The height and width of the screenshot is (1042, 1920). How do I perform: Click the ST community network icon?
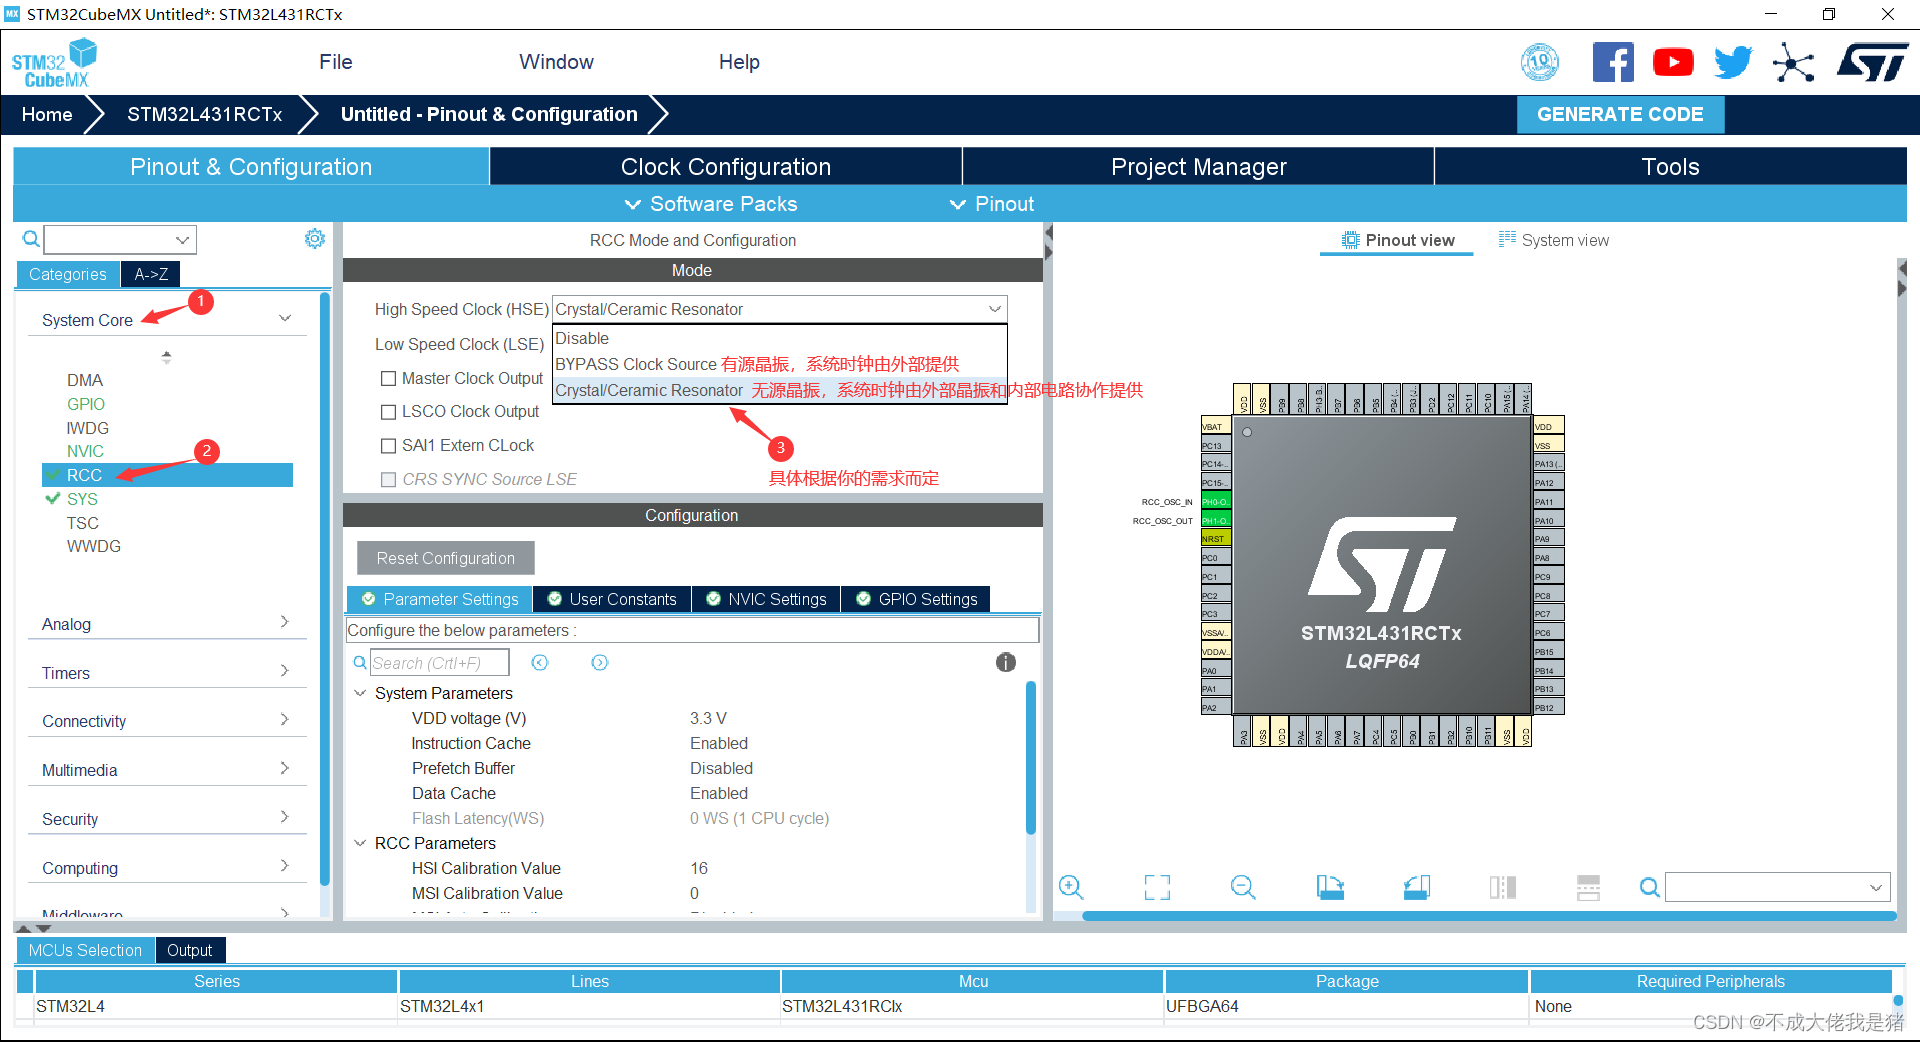[1793, 62]
